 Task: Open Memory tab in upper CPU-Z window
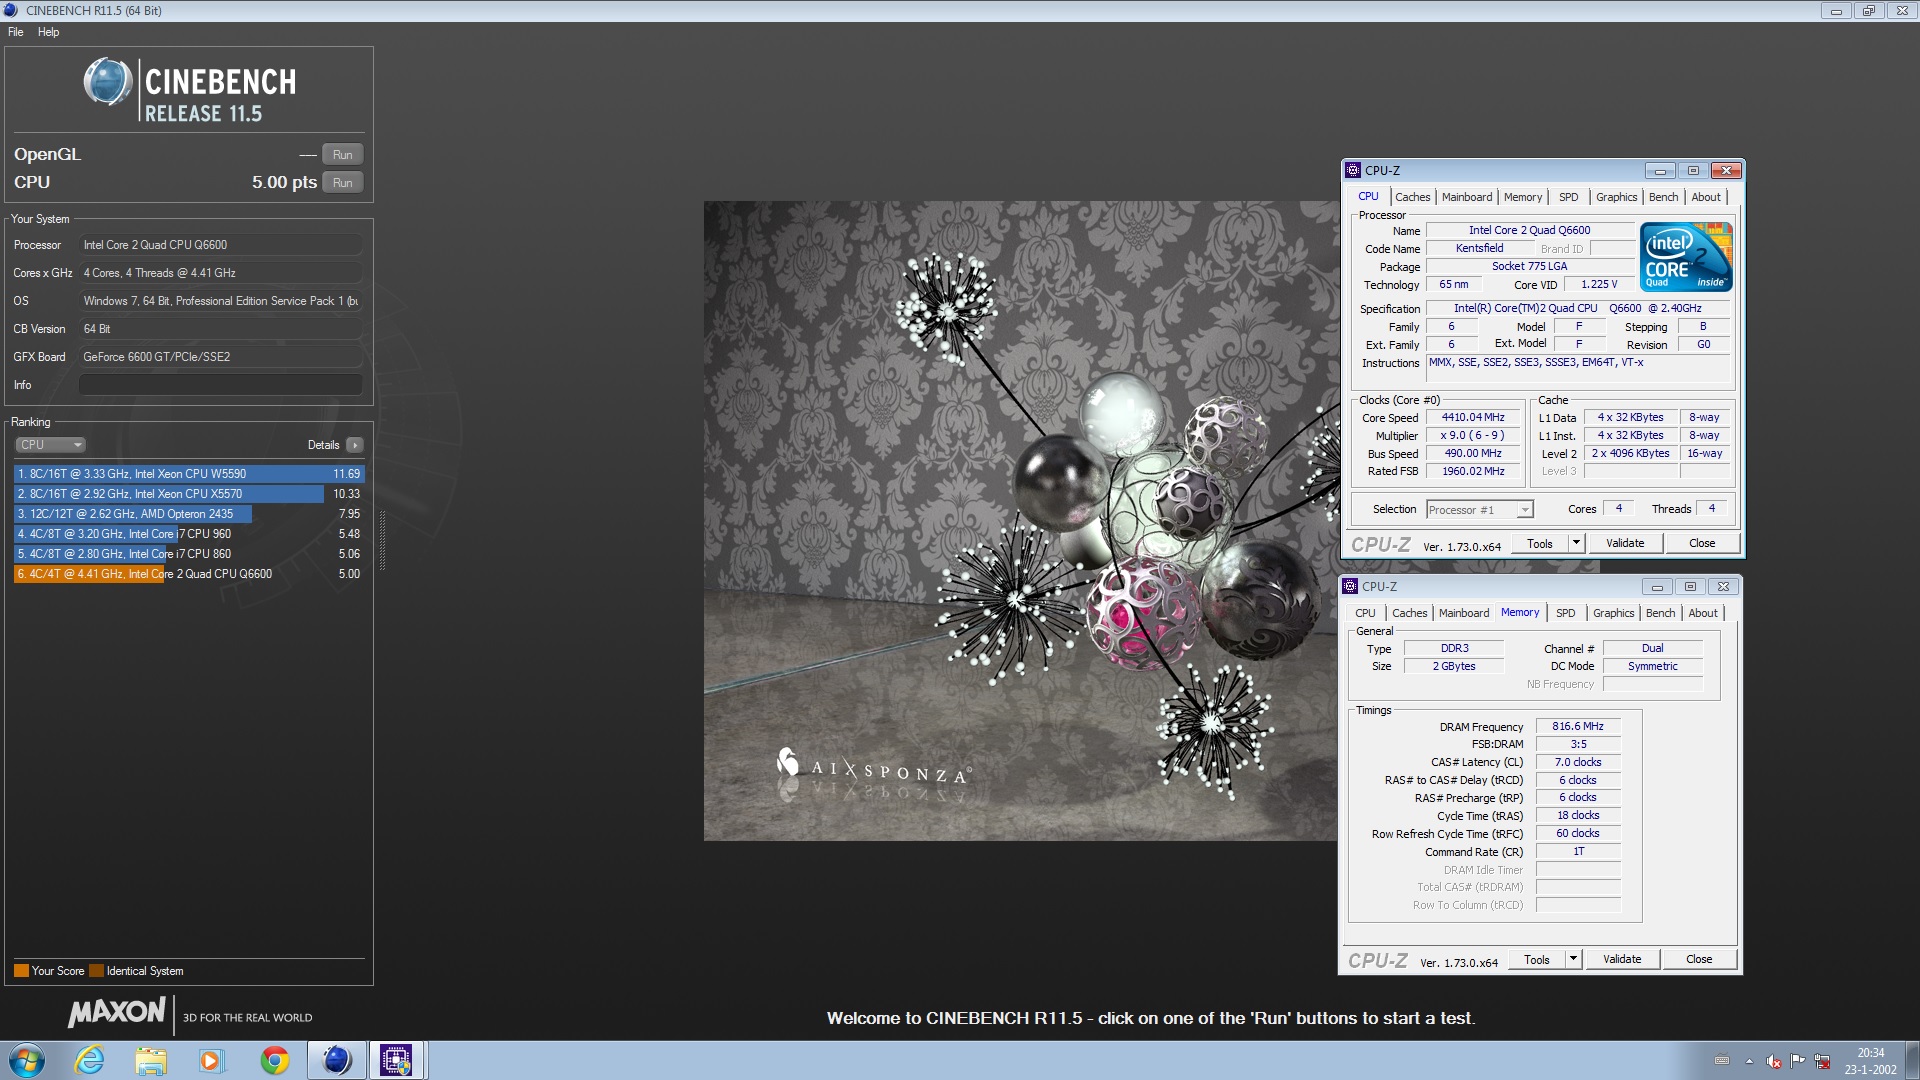(1523, 197)
